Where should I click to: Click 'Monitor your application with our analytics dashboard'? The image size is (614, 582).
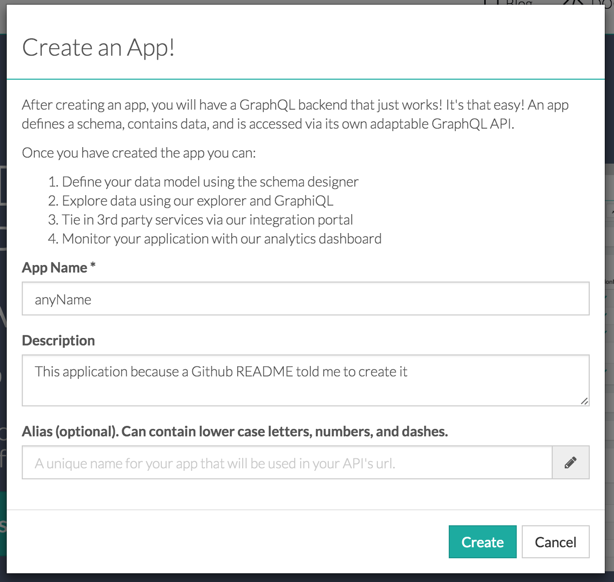click(x=222, y=239)
